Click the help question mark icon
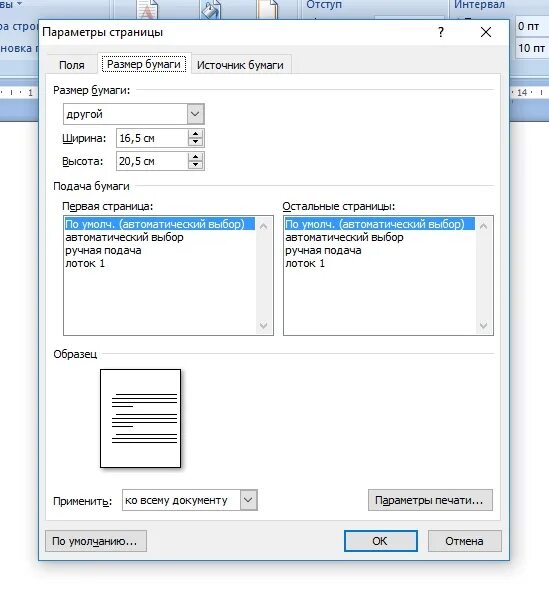 pos(441,32)
